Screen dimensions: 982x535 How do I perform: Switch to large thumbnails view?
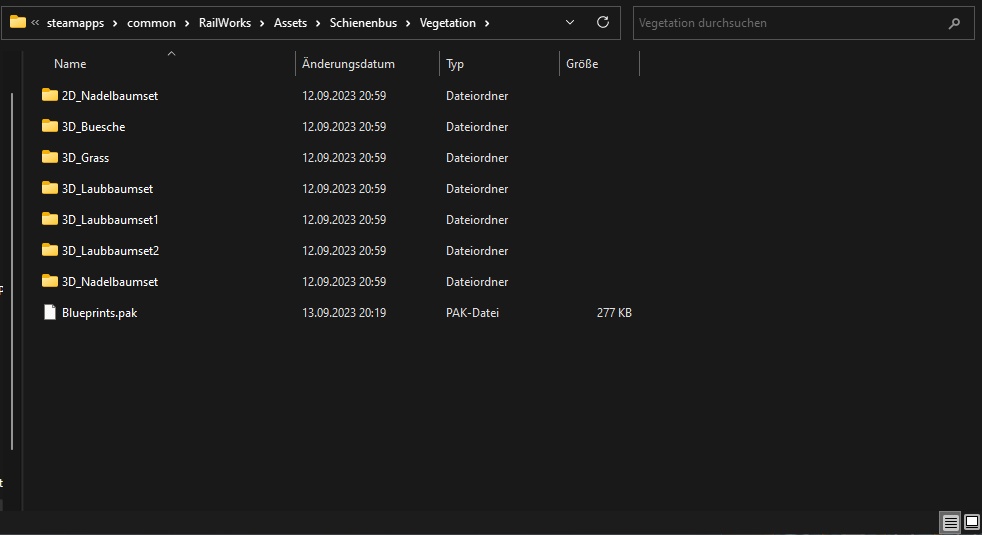coord(971,522)
